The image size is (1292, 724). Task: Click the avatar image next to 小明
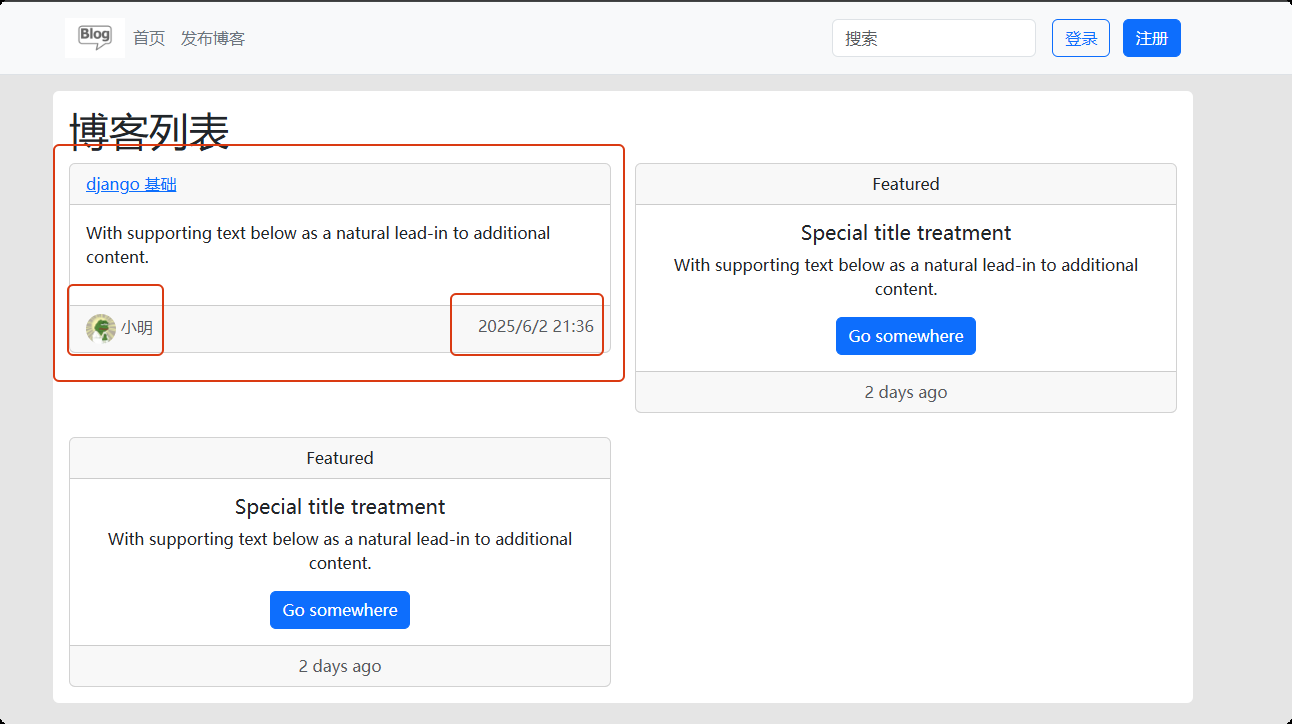100,328
